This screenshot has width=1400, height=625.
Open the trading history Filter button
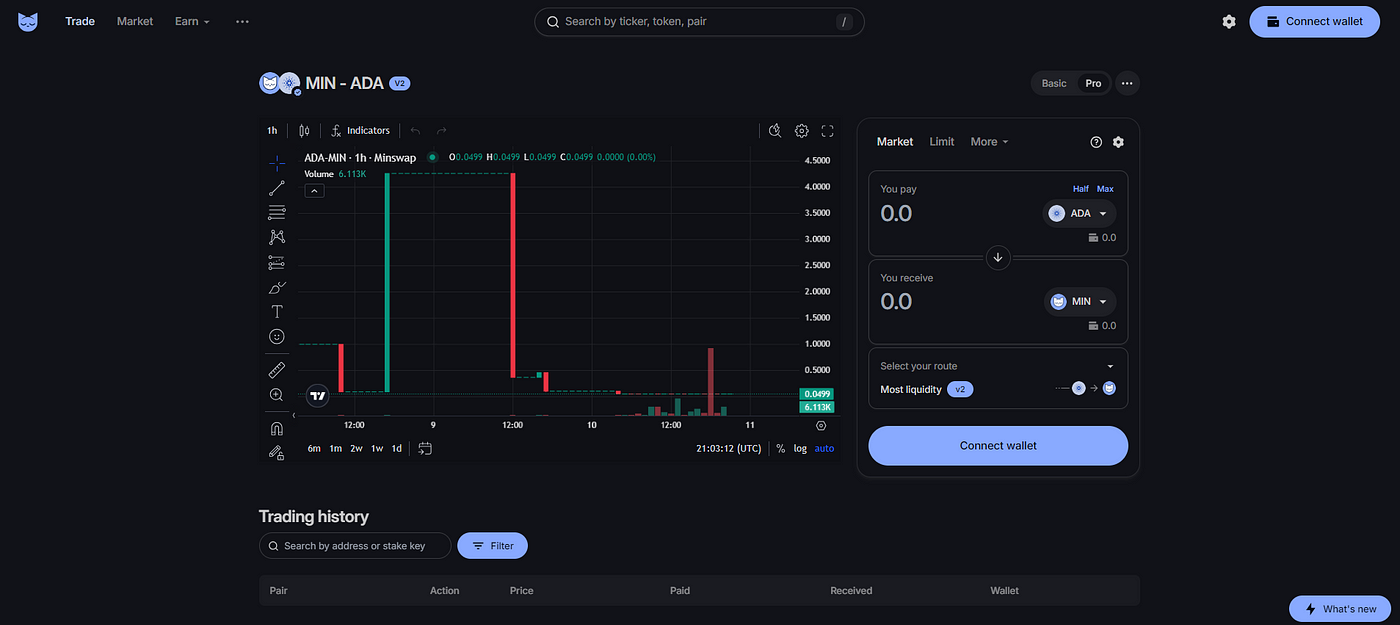point(492,546)
